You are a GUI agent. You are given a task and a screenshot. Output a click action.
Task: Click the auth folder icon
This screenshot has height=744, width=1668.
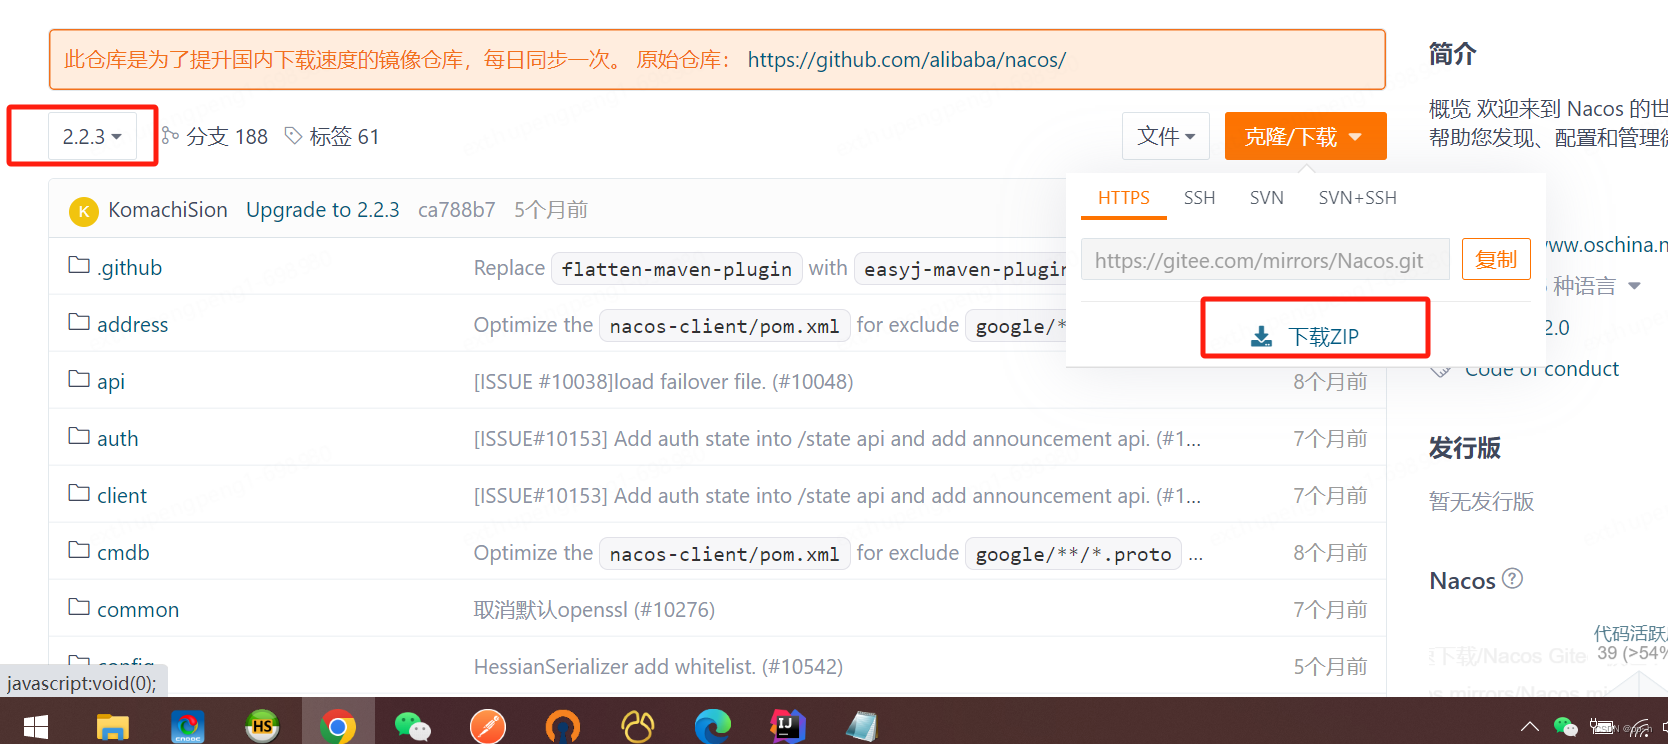pyautogui.click(x=79, y=437)
